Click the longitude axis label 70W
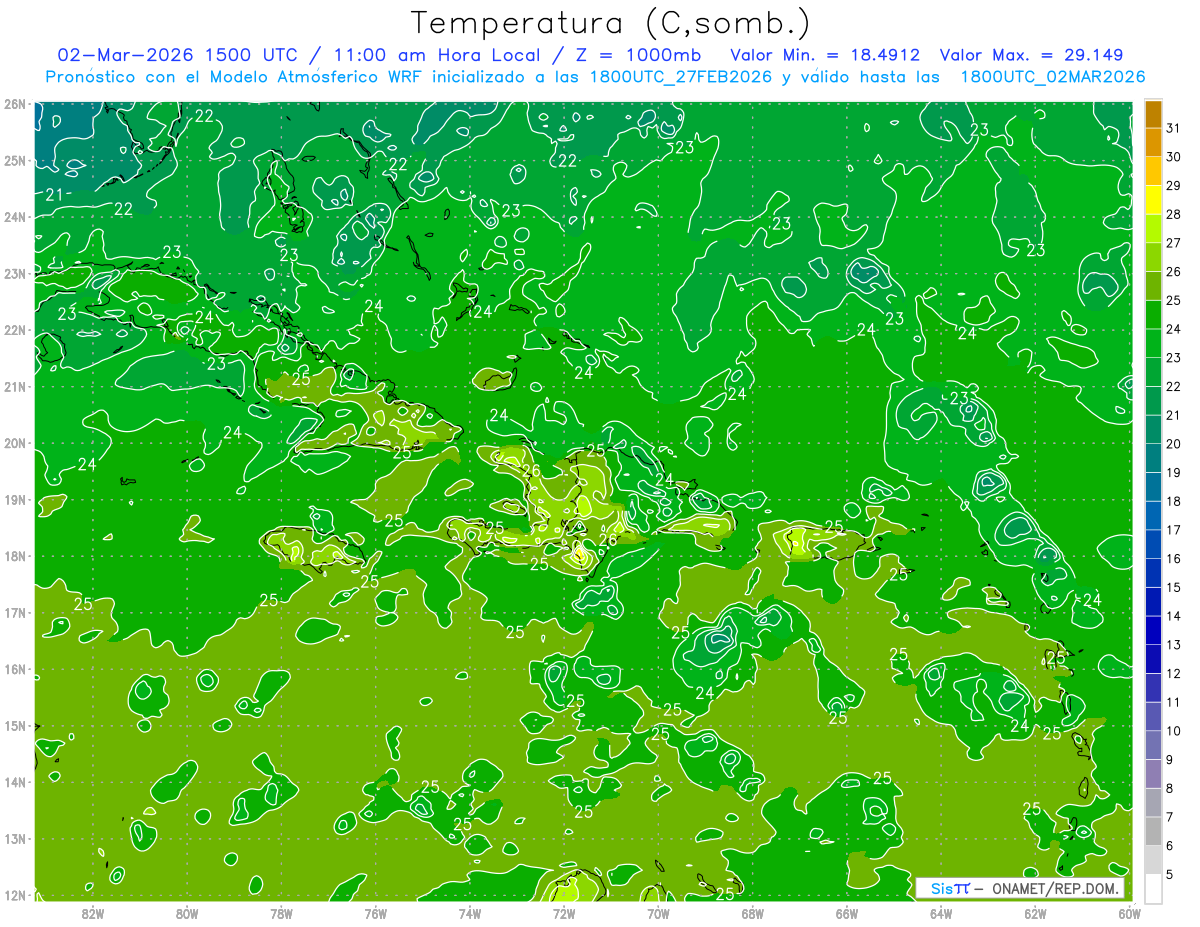This screenshot has width=1200, height=927. [x=658, y=913]
